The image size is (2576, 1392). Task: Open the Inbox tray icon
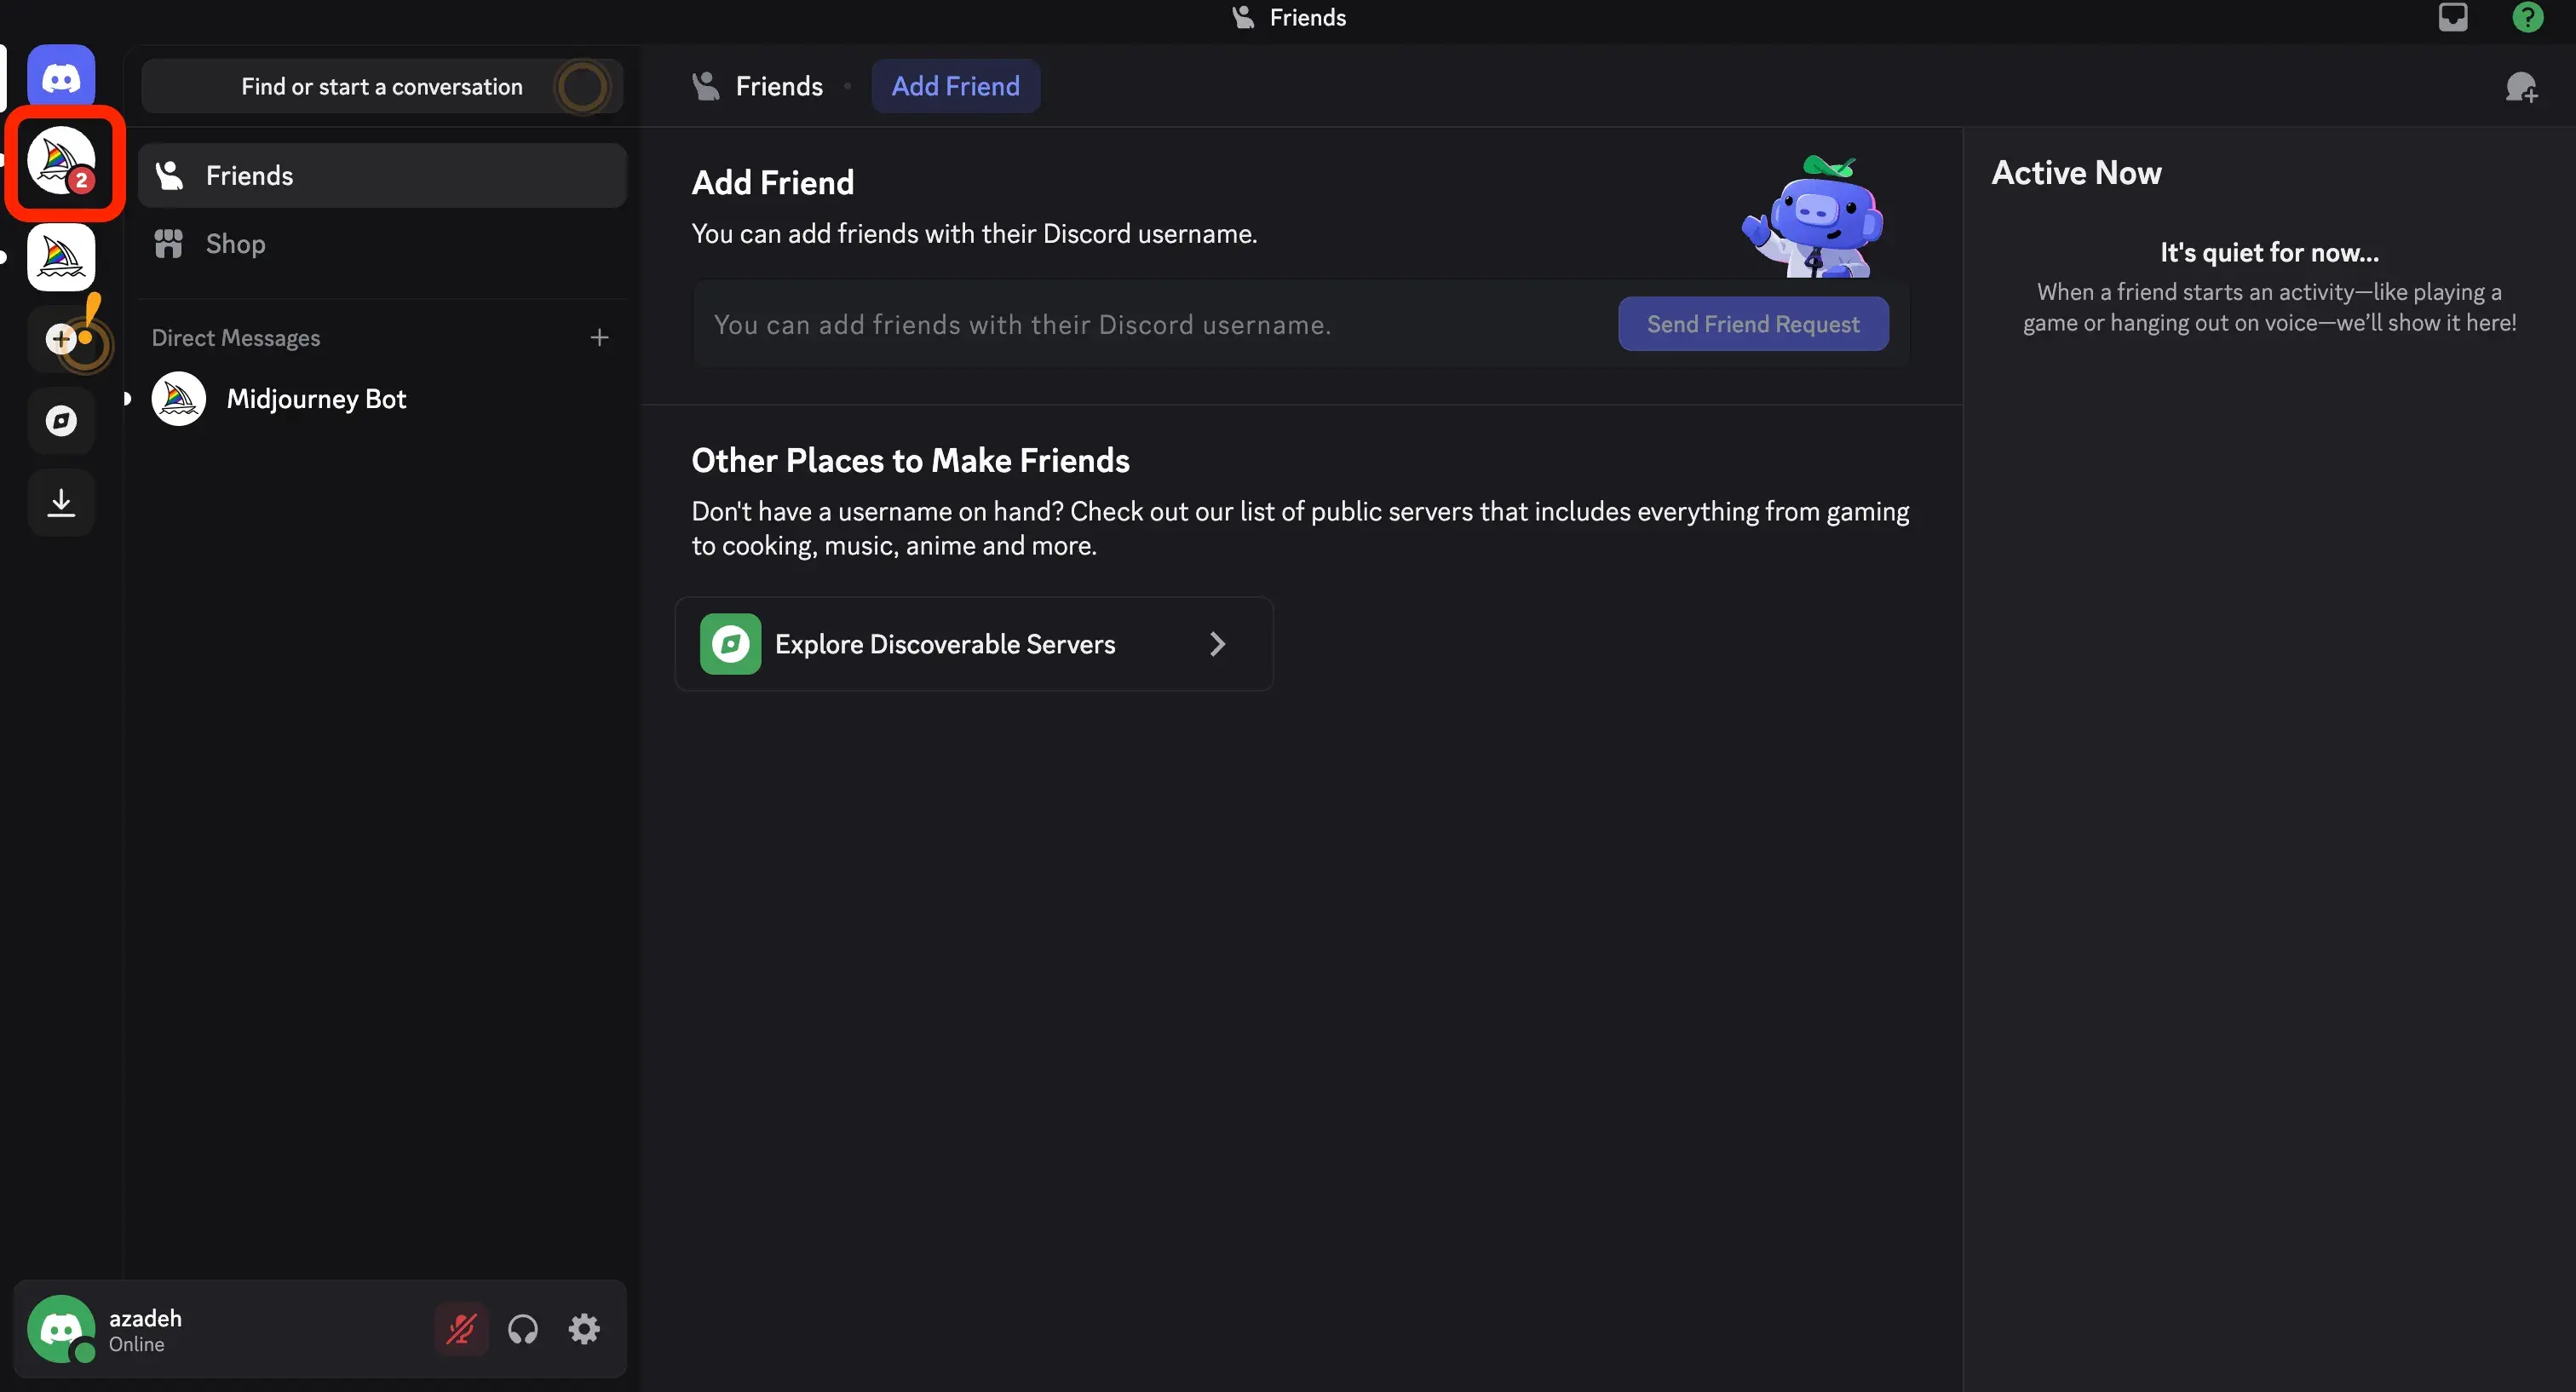click(2452, 18)
